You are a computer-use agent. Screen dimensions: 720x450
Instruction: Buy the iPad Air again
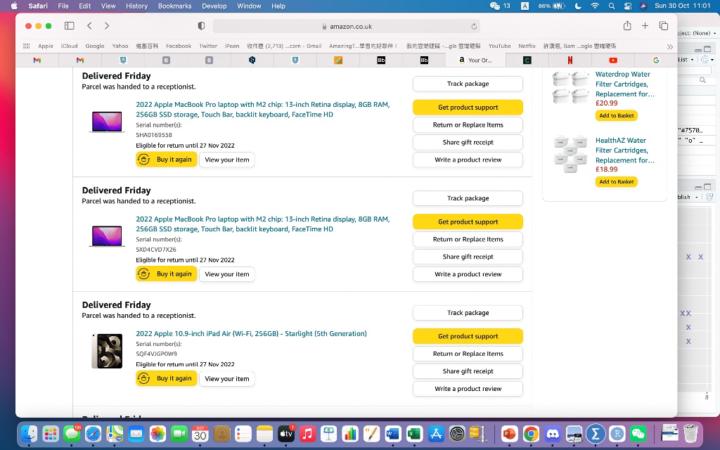pyautogui.click(x=166, y=378)
